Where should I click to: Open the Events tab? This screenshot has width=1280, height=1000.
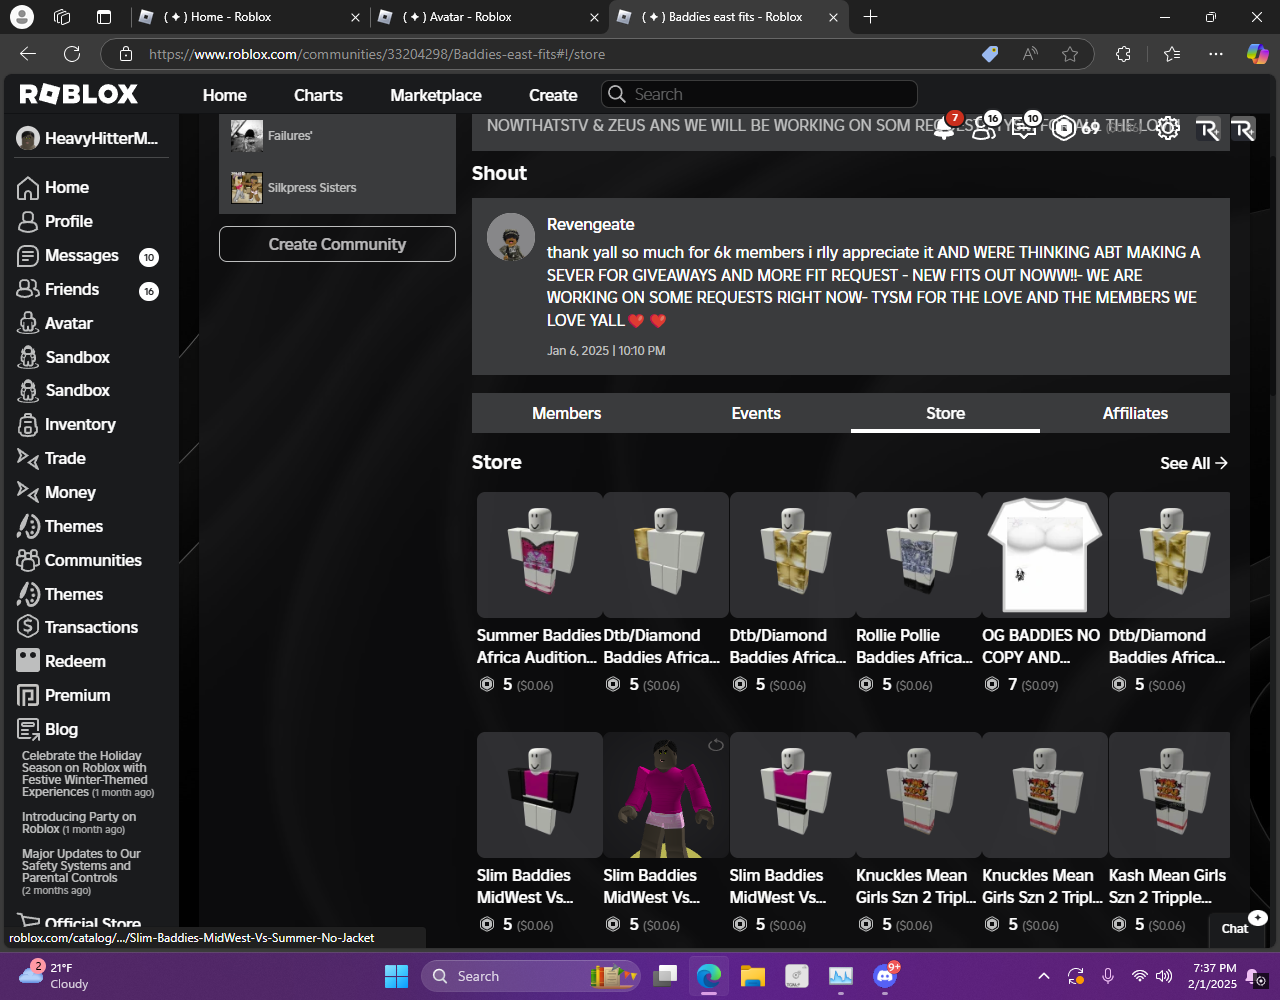click(x=756, y=413)
